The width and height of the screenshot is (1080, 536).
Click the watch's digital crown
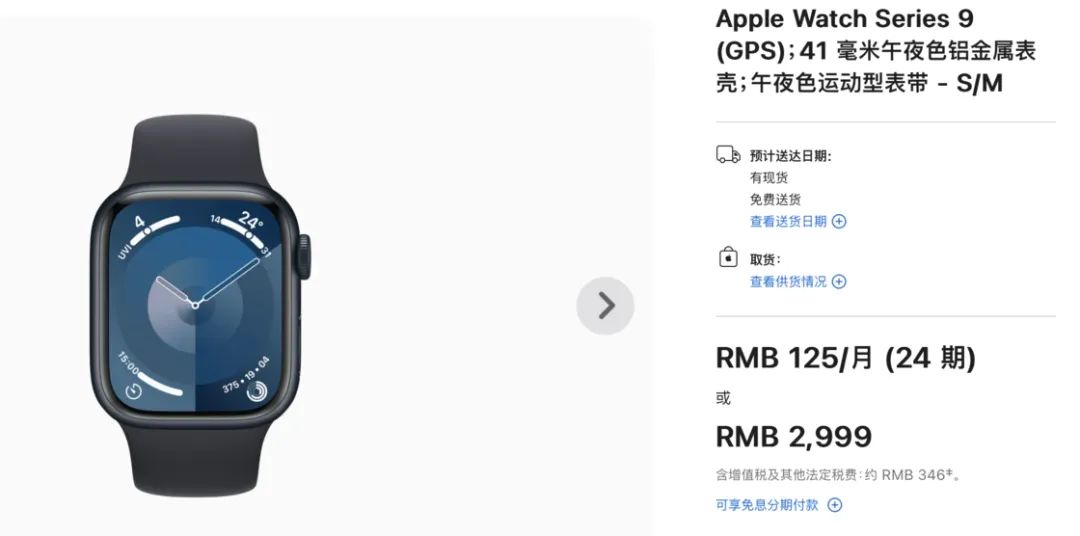tap(304, 257)
